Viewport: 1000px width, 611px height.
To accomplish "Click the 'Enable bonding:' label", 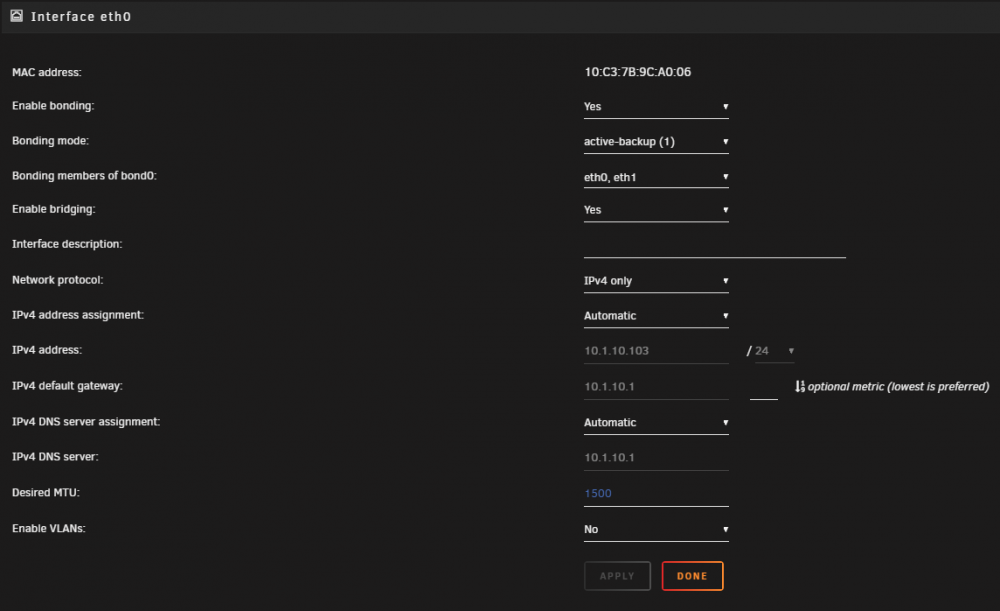I will 53,106.
